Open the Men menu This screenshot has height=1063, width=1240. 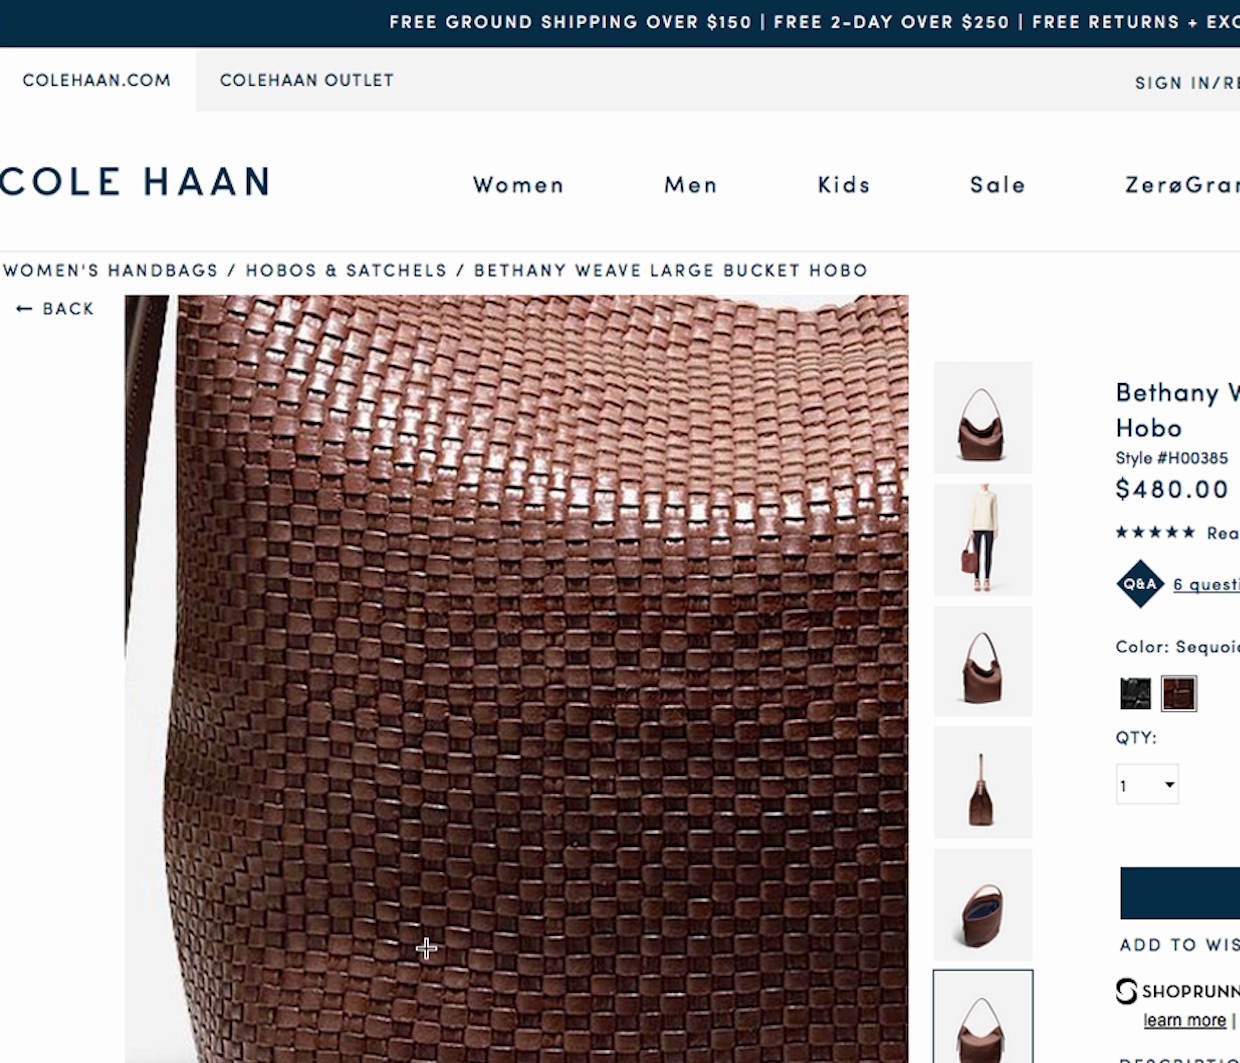click(x=690, y=185)
